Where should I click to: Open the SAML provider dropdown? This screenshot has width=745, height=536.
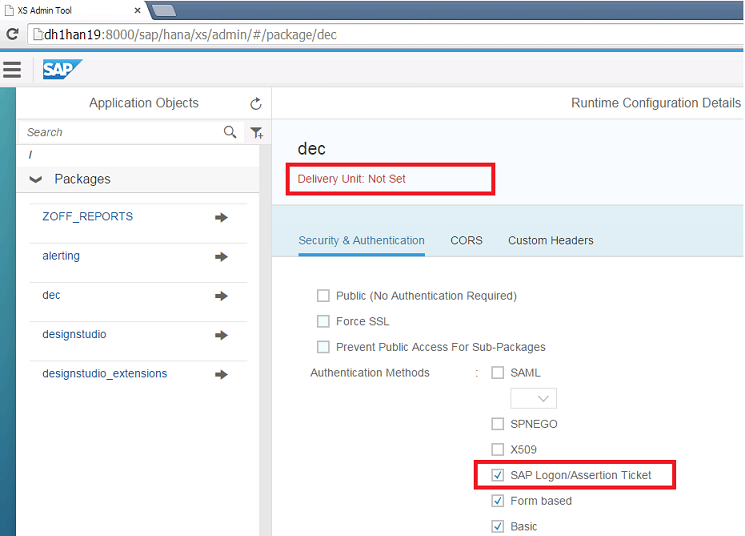click(533, 398)
